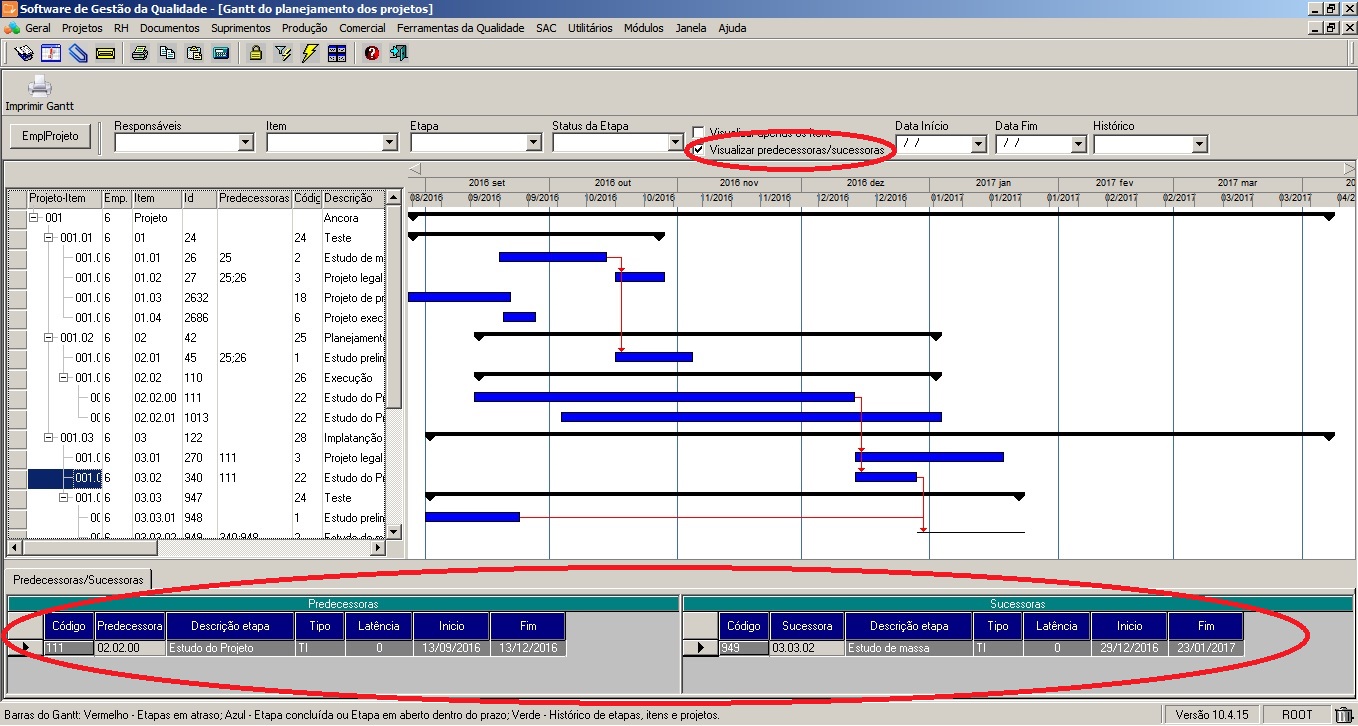Collapse the 02.02 Execução tree node

64,377
